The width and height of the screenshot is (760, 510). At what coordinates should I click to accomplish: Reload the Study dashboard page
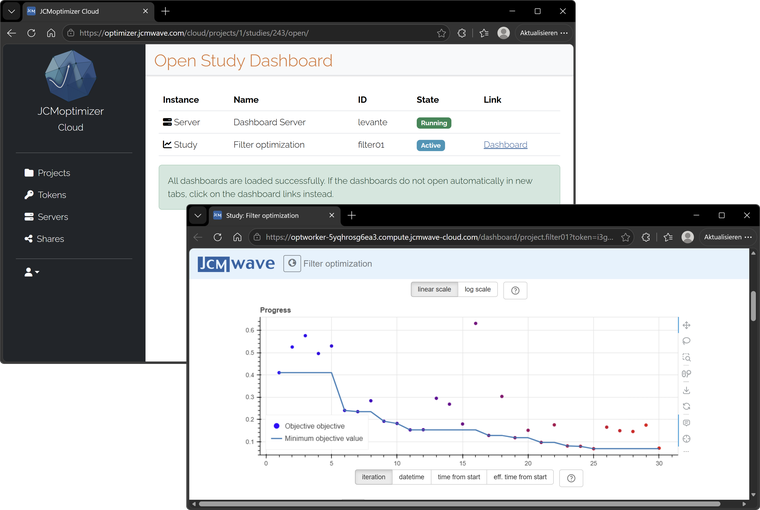(x=218, y=237)
